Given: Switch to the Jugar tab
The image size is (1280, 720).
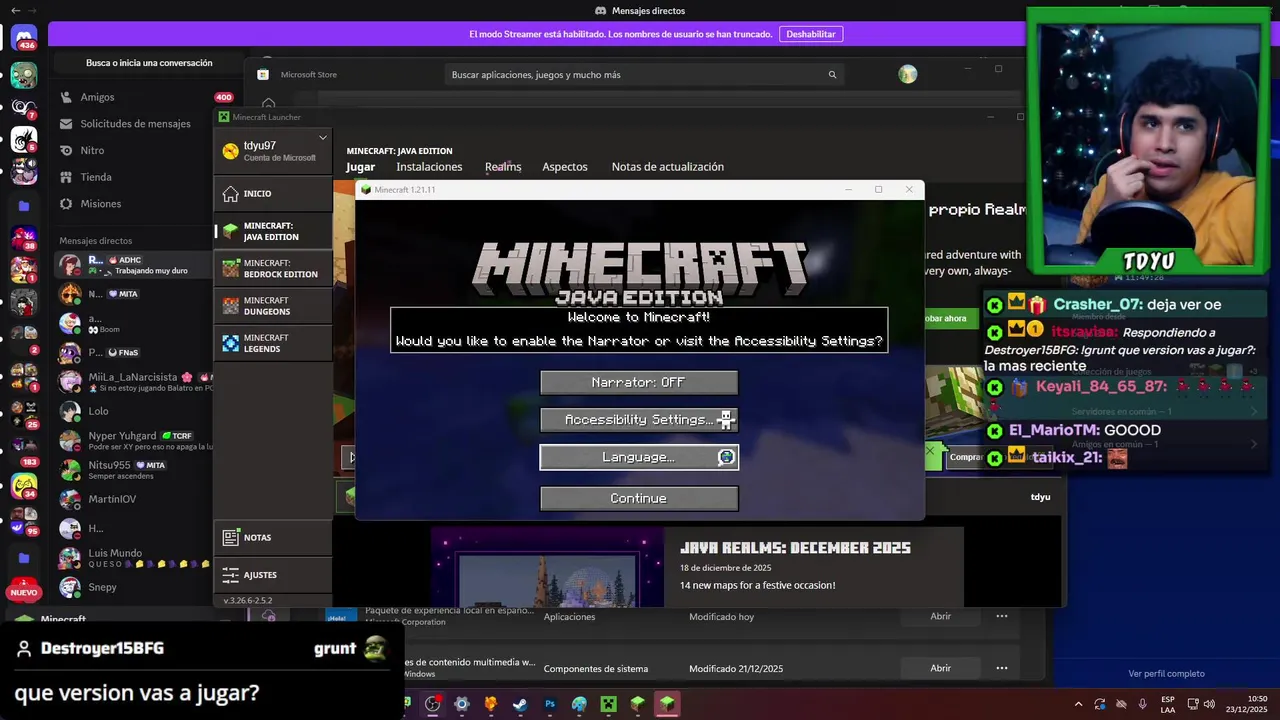Looking at the screenshot, I should pos(360,167).
